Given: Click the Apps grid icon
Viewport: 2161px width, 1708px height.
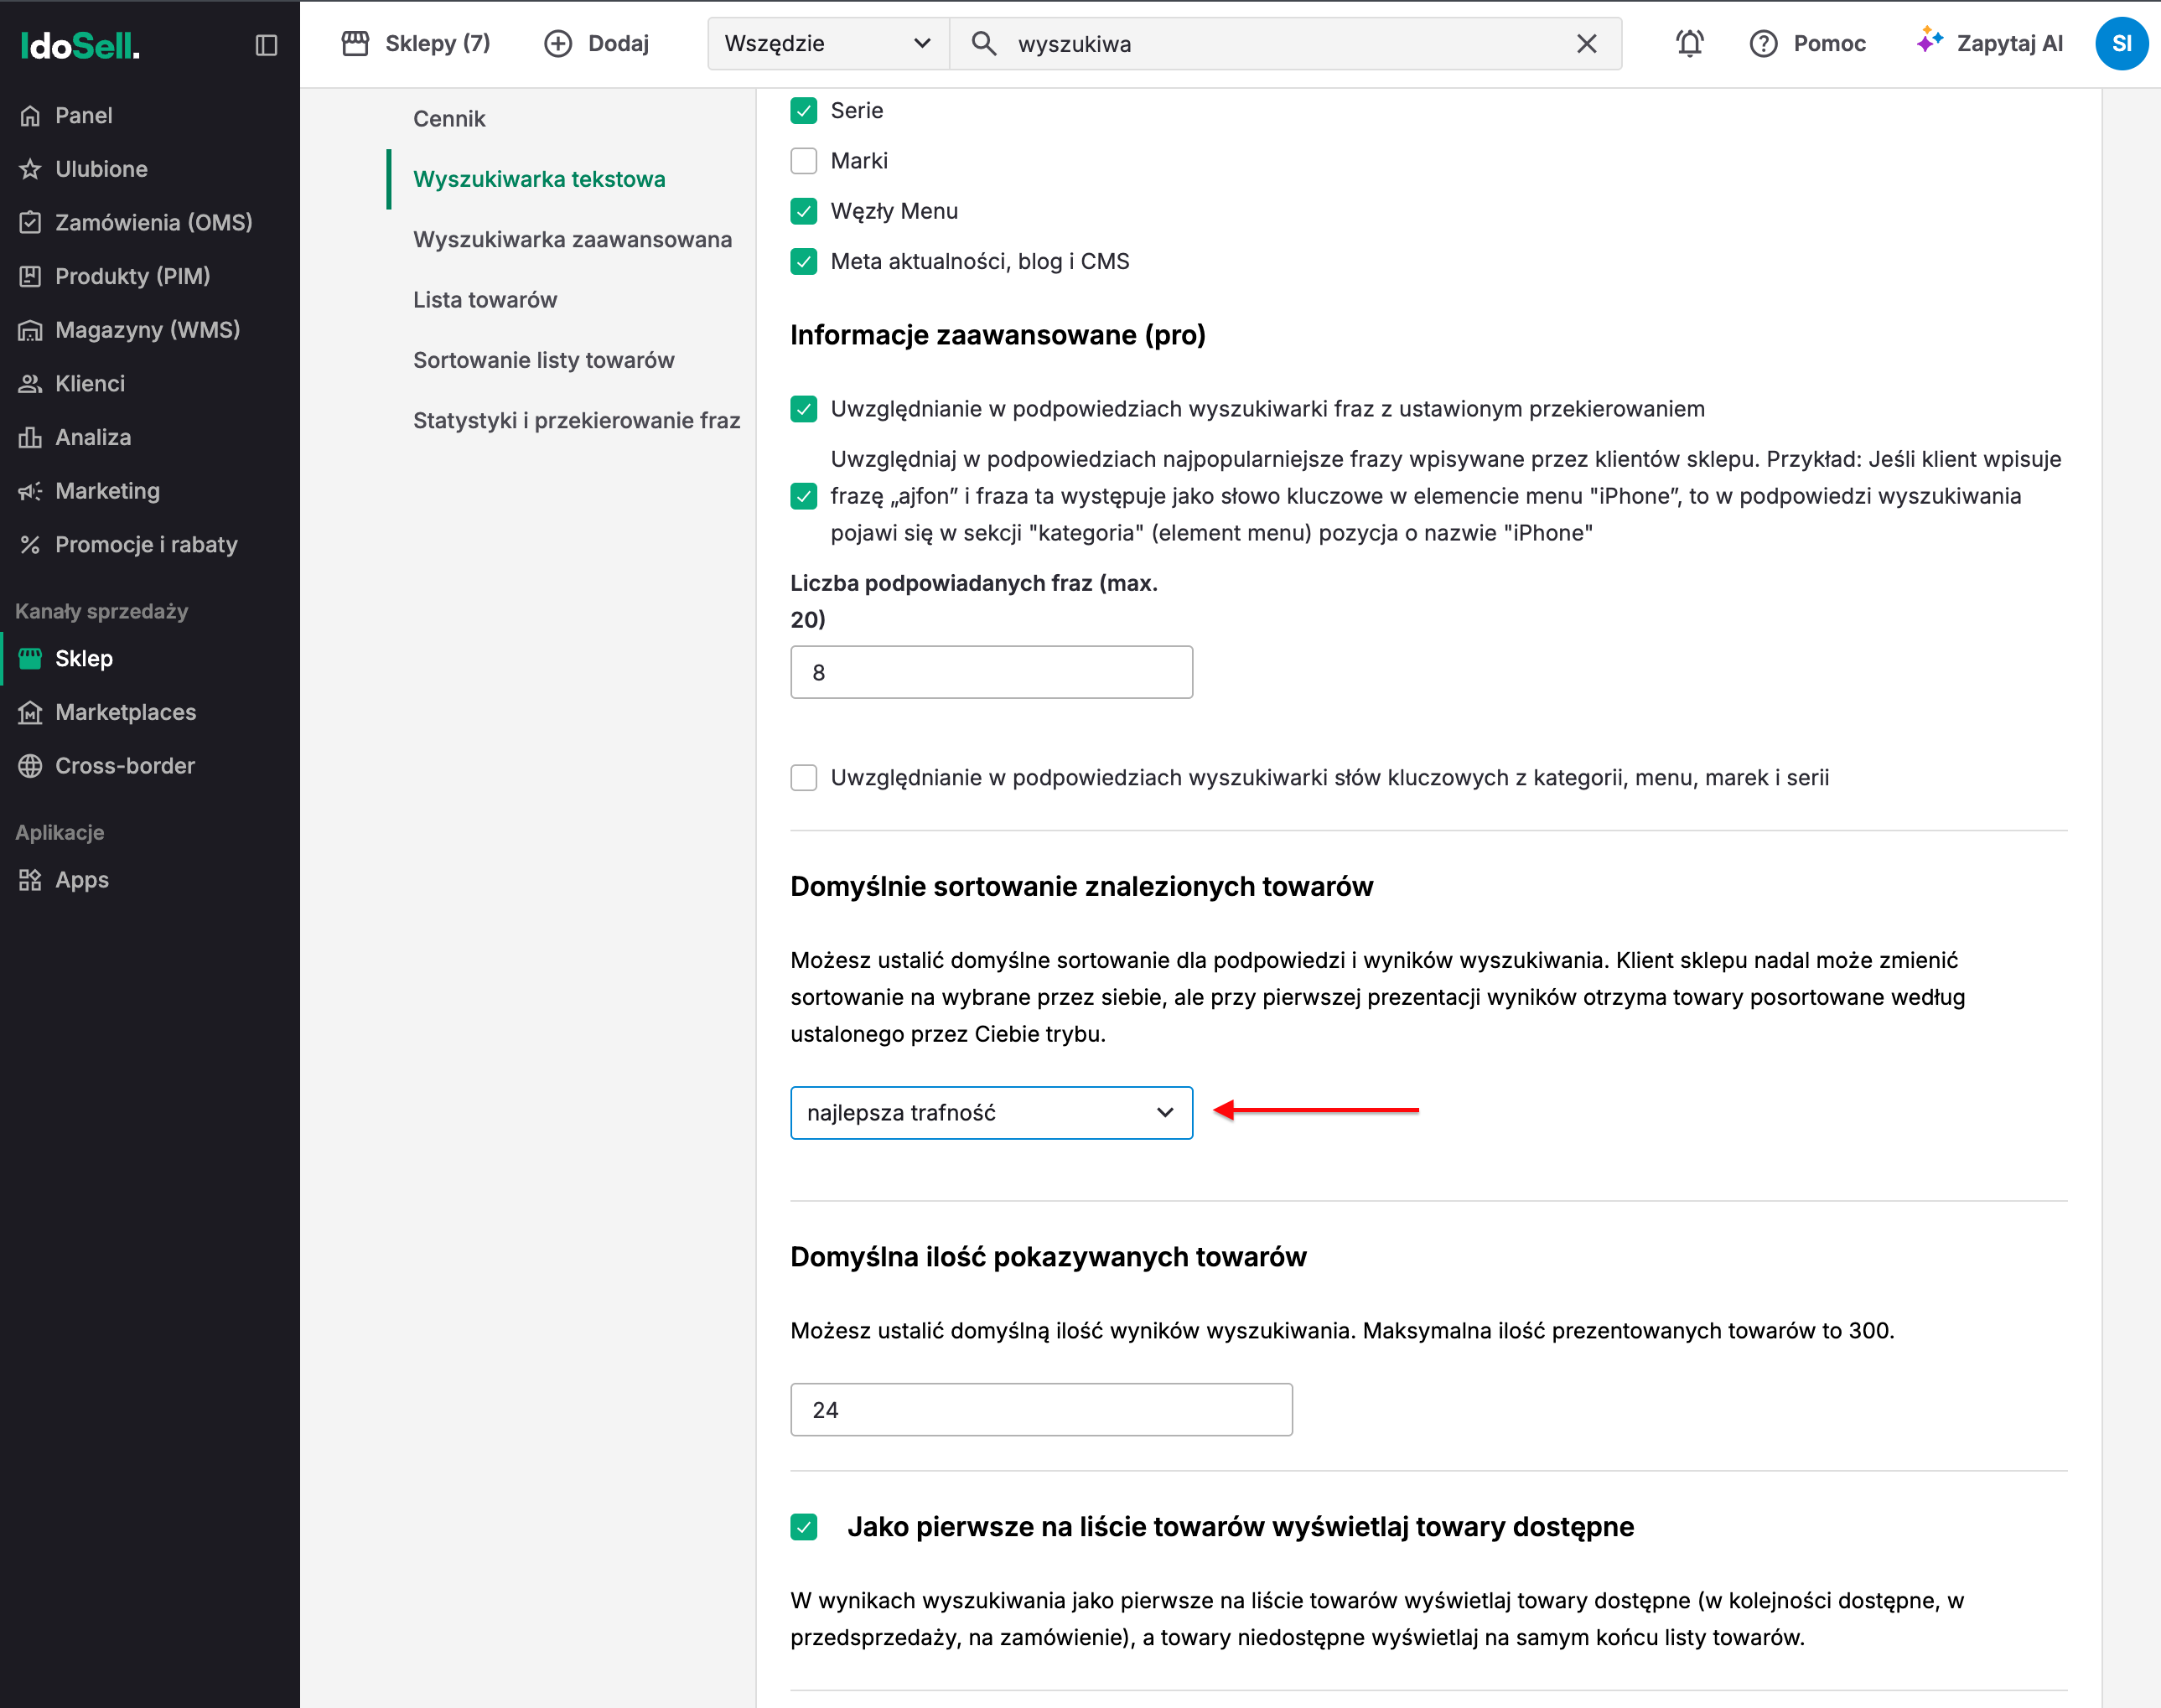Looking at the screenshot, I should tap(30, 880).
